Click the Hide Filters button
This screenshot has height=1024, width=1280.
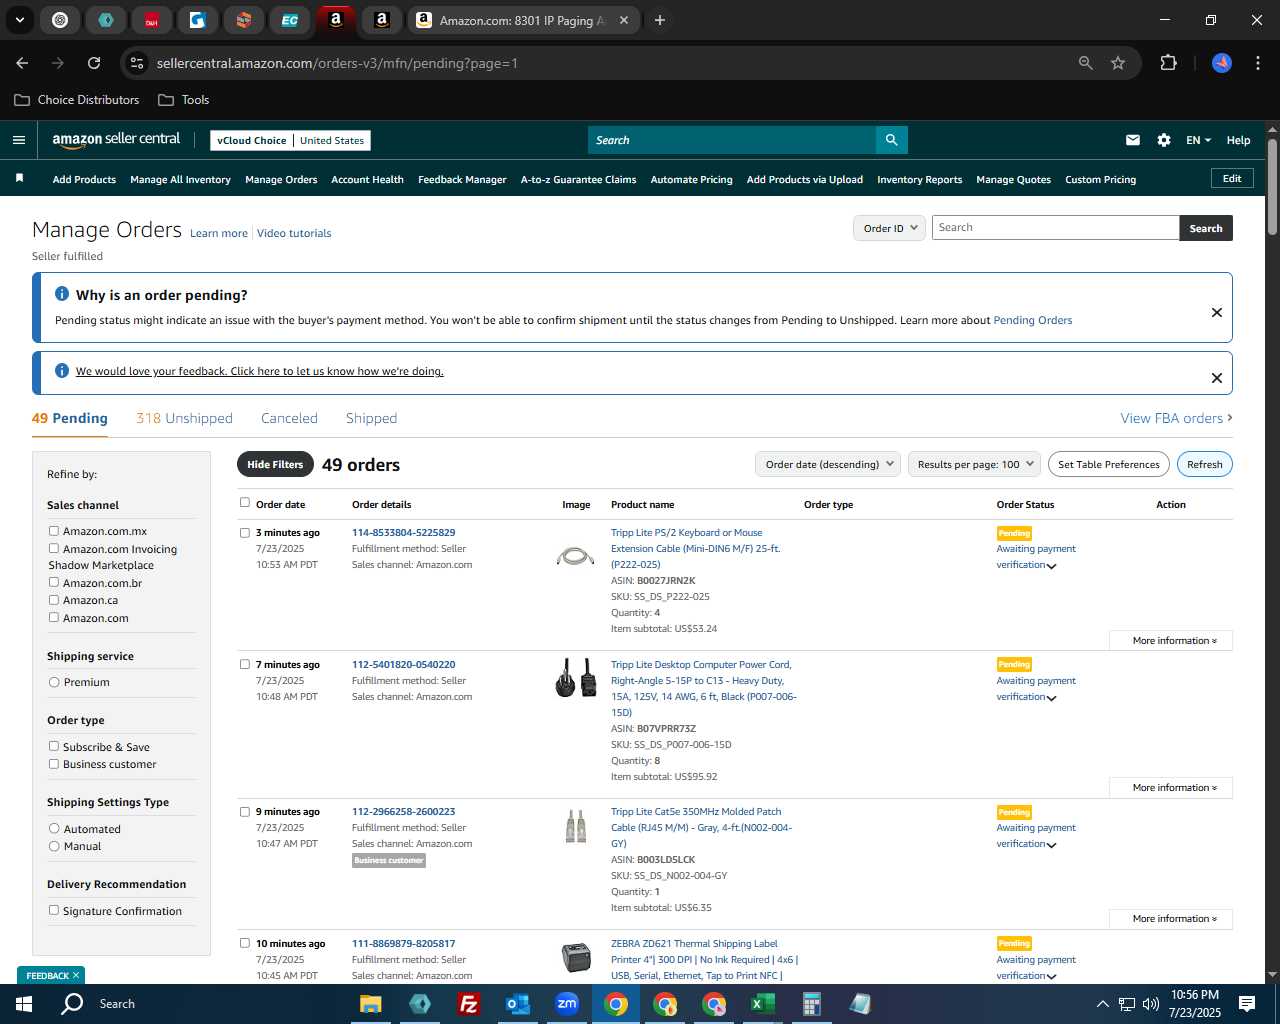tap(275, 464)
